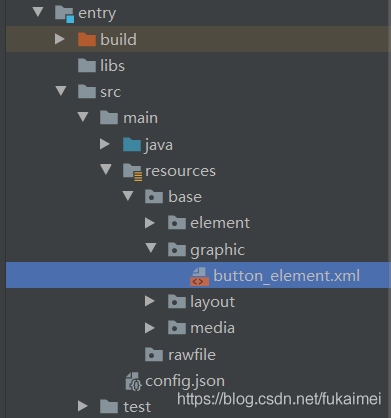Screen dimensions: 391x418
Task: Click the rawfile folder icon
Action: pyautogui.click(x=154, y=355)
